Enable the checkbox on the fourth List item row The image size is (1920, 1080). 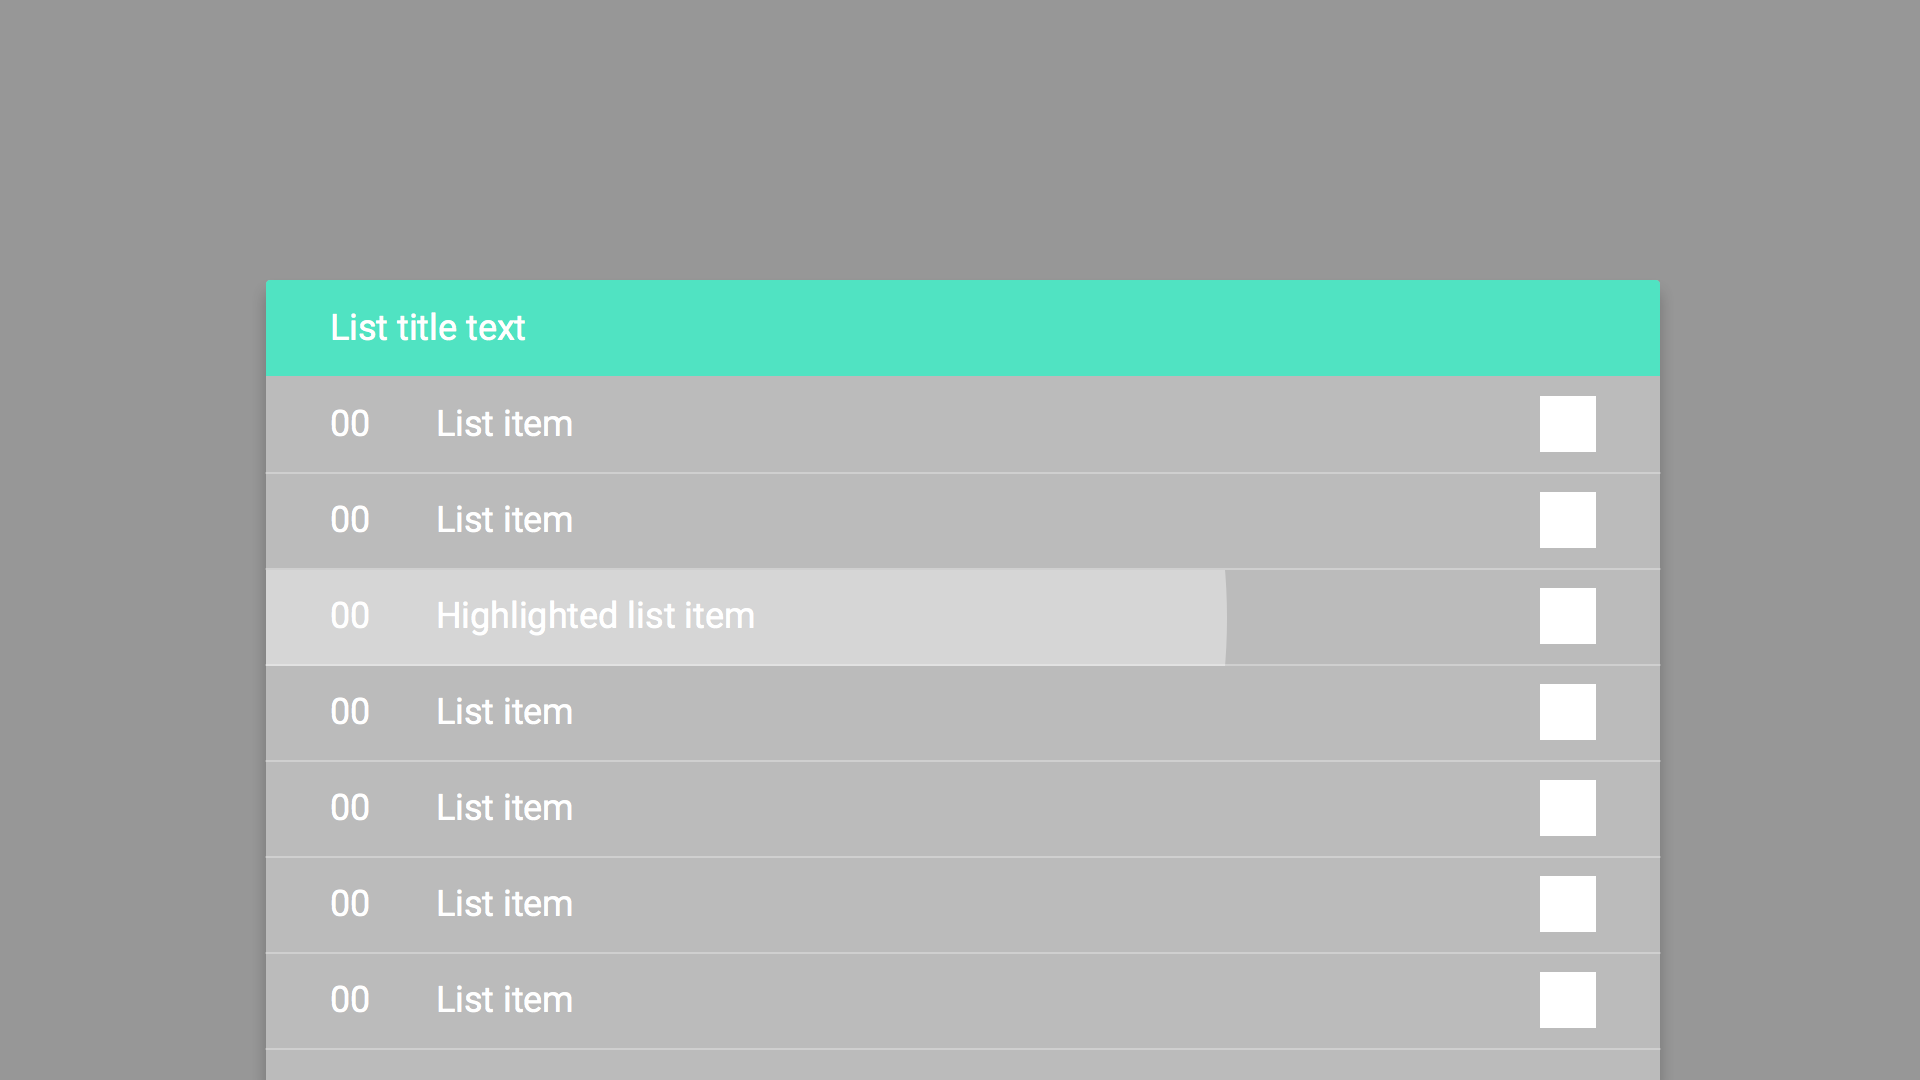click(x=1568, y=712)
